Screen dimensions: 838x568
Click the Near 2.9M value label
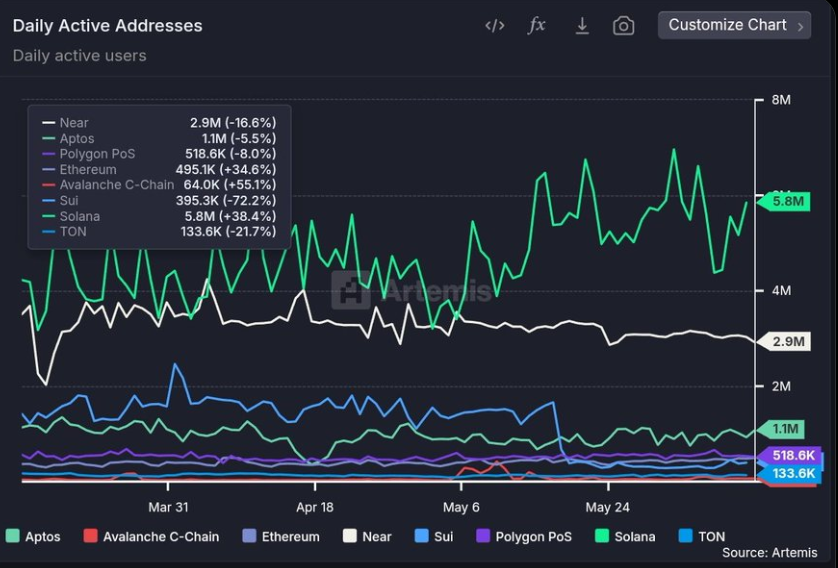click(x=788, y=342)
